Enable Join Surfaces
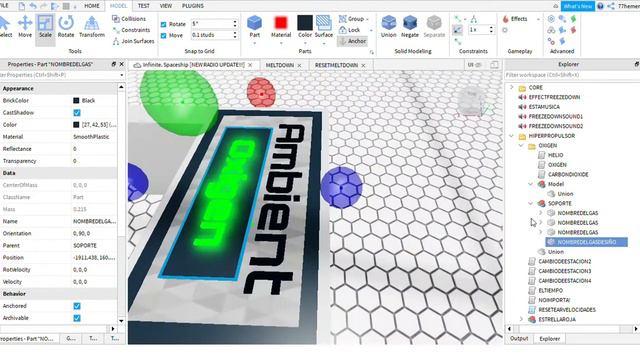 [133, 41]
